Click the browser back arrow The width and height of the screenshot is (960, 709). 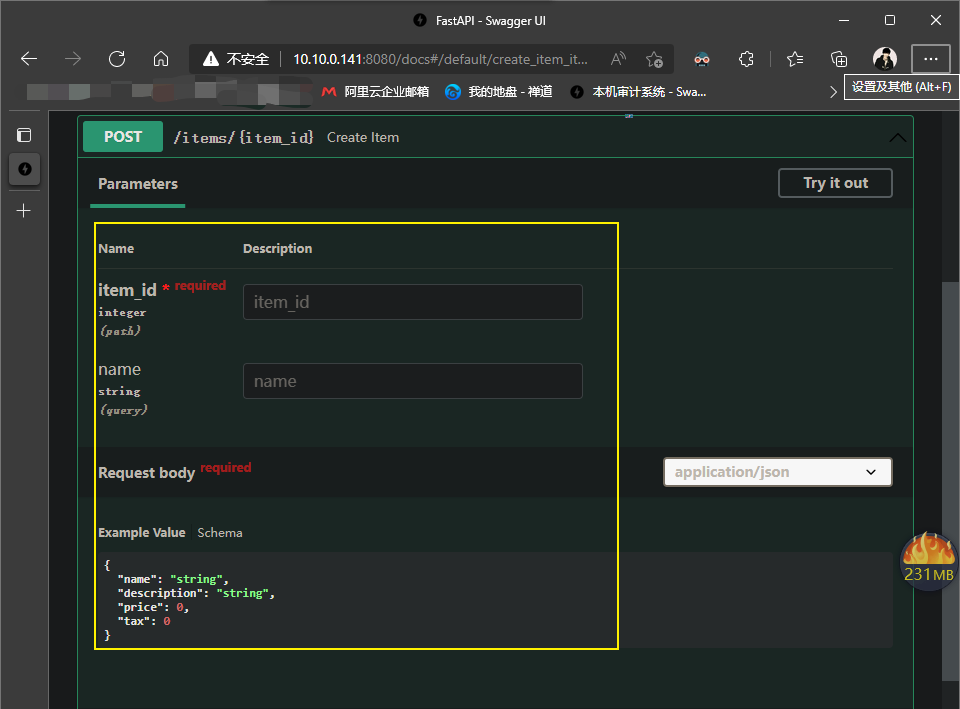click(29, 59)
